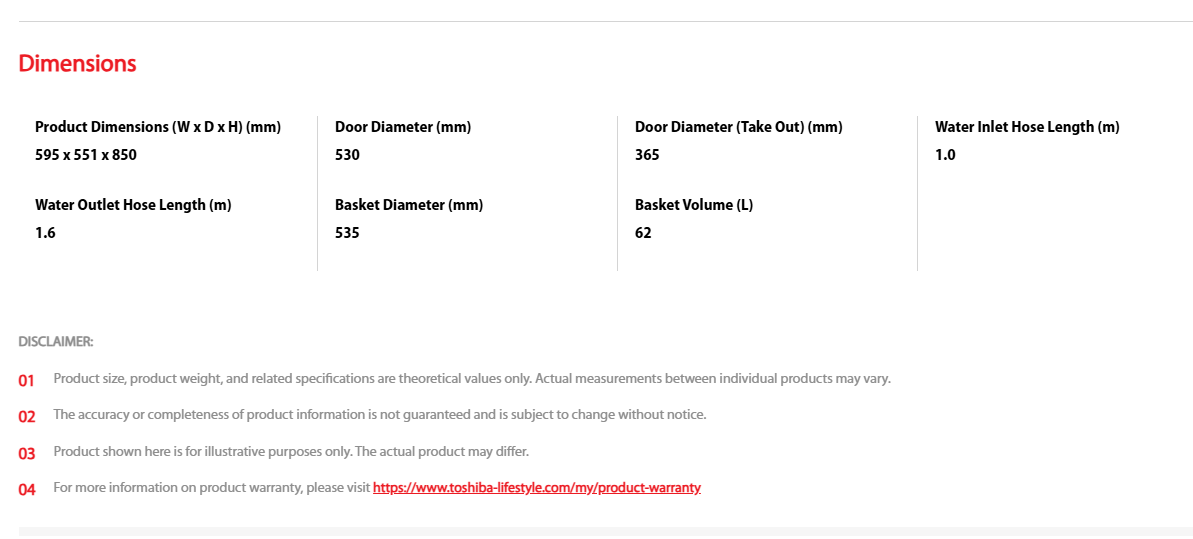Click the 1.6 outlet hose value
The width and height of the screenshot is (1193, 539).
(x=46, y=233)
